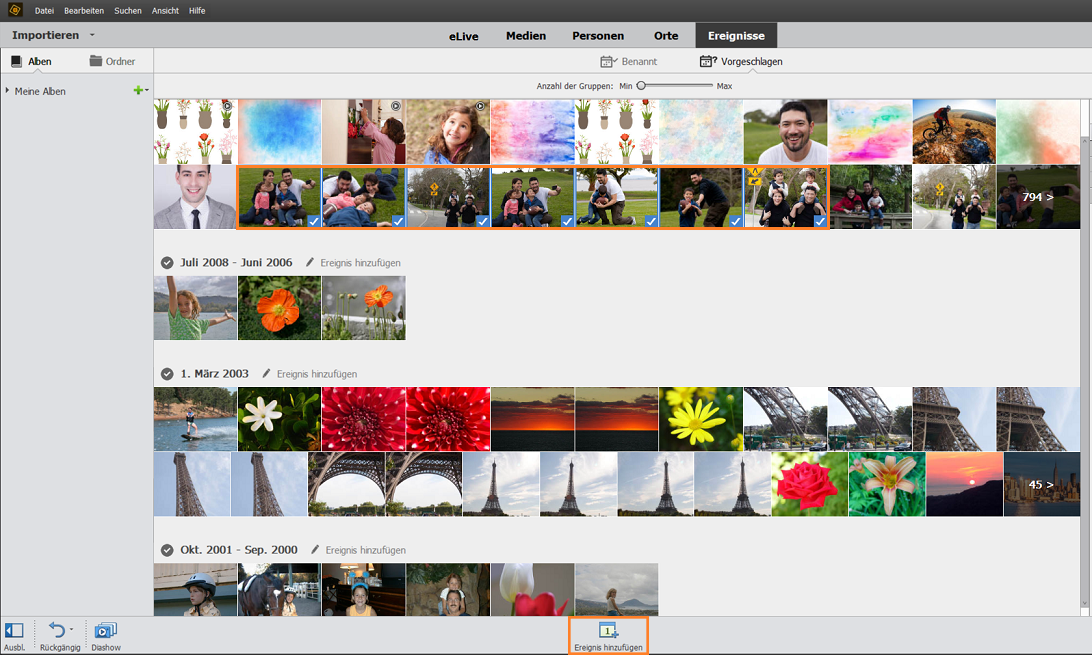Toggle checkmark on fourth selected family photo

click(x=567, y=221)
